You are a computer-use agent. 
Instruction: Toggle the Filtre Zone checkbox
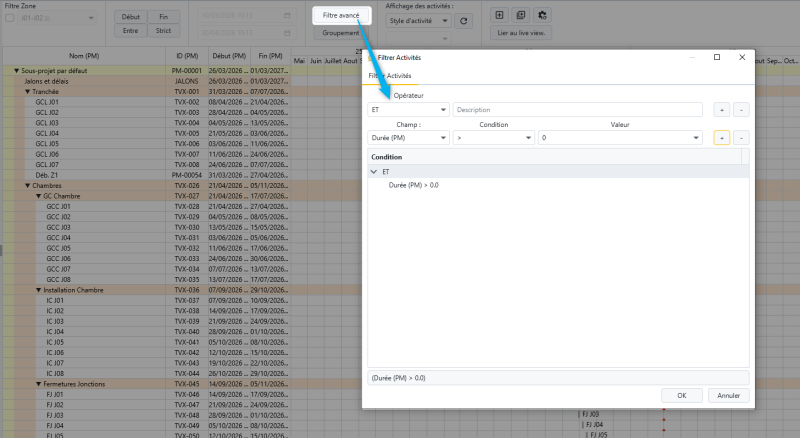11,18
